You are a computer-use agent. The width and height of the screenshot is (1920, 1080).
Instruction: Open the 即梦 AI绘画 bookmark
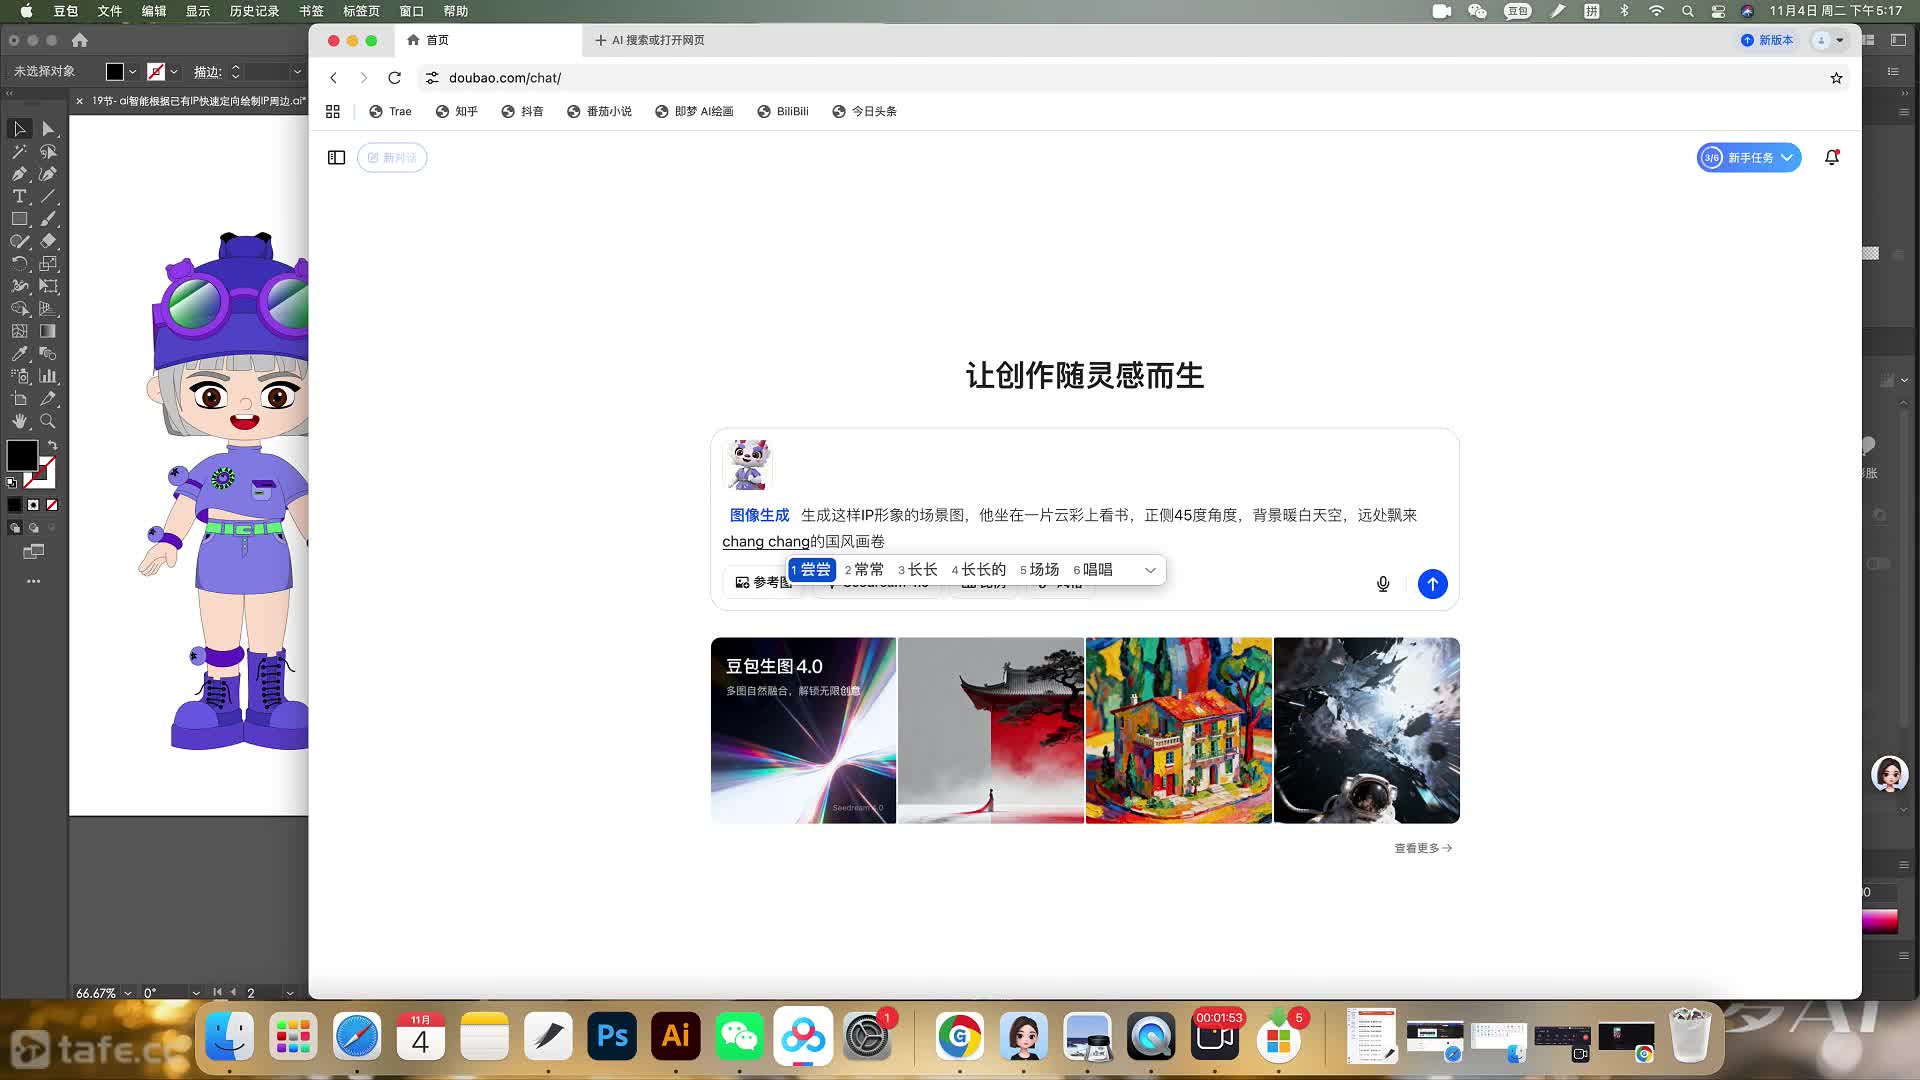pos(694,112)
